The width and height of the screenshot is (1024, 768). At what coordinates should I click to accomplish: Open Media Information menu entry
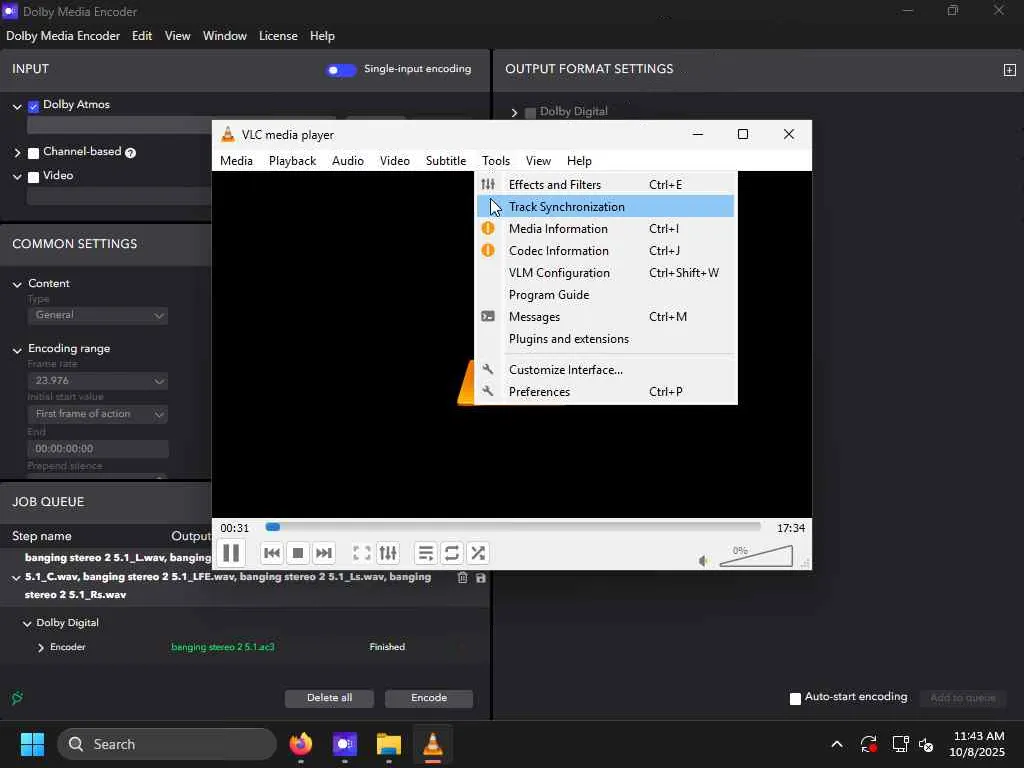605,229
